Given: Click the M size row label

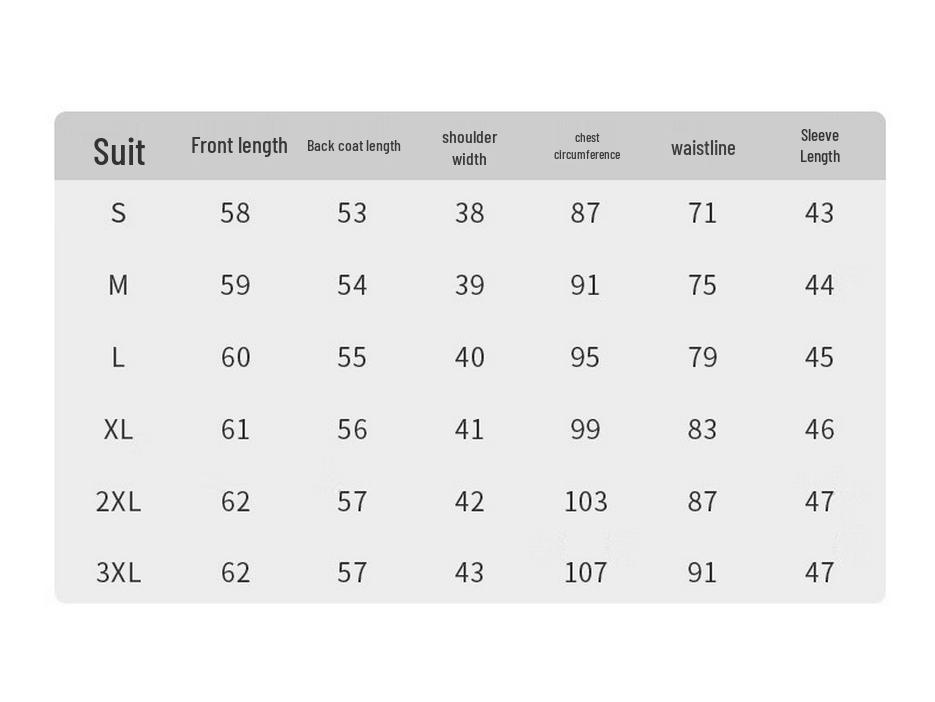Looking at the screenshot, I should coord(118,285).
